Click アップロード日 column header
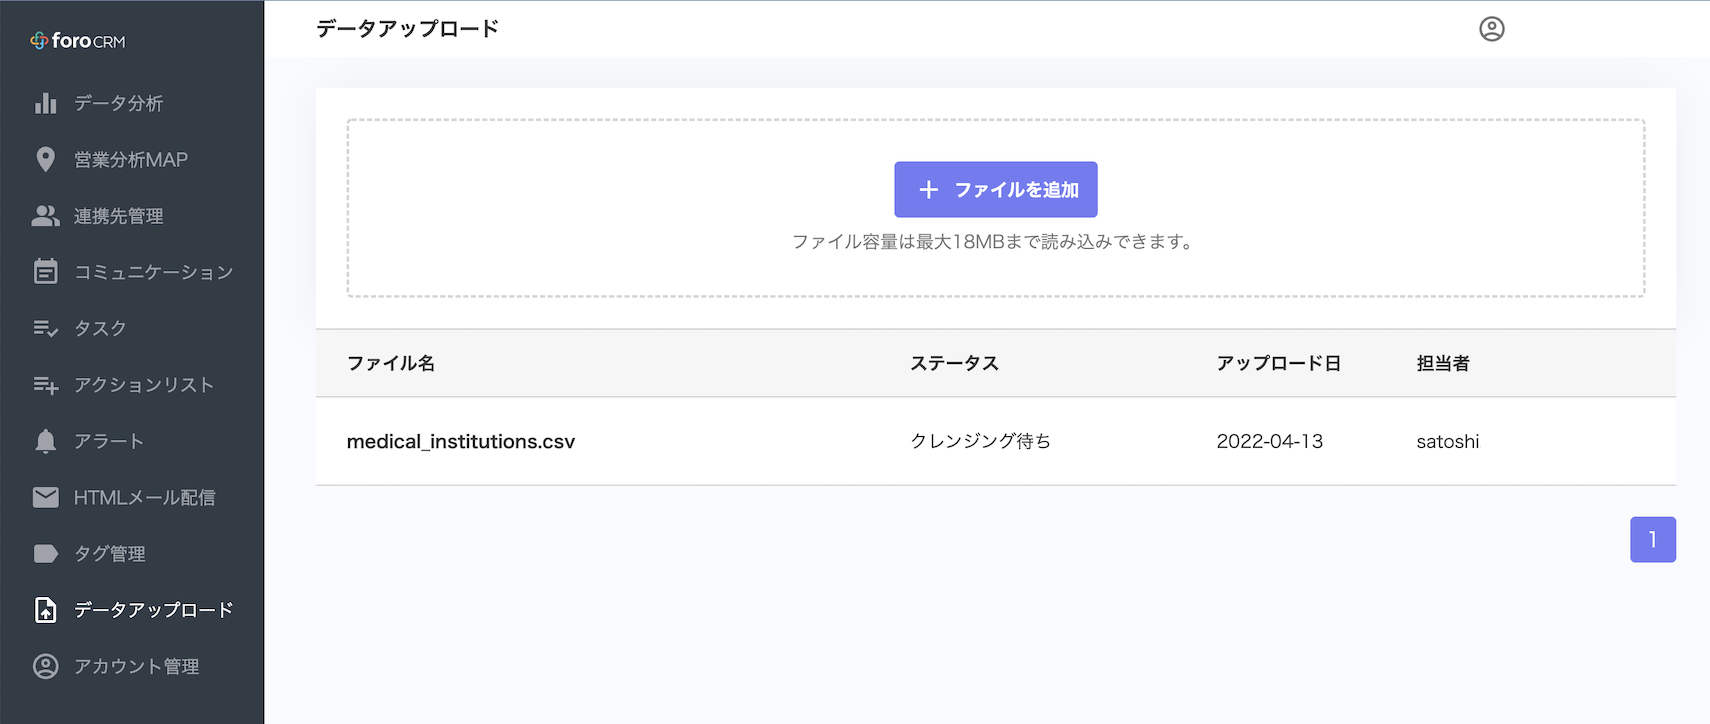 [x=1279, y=363]
